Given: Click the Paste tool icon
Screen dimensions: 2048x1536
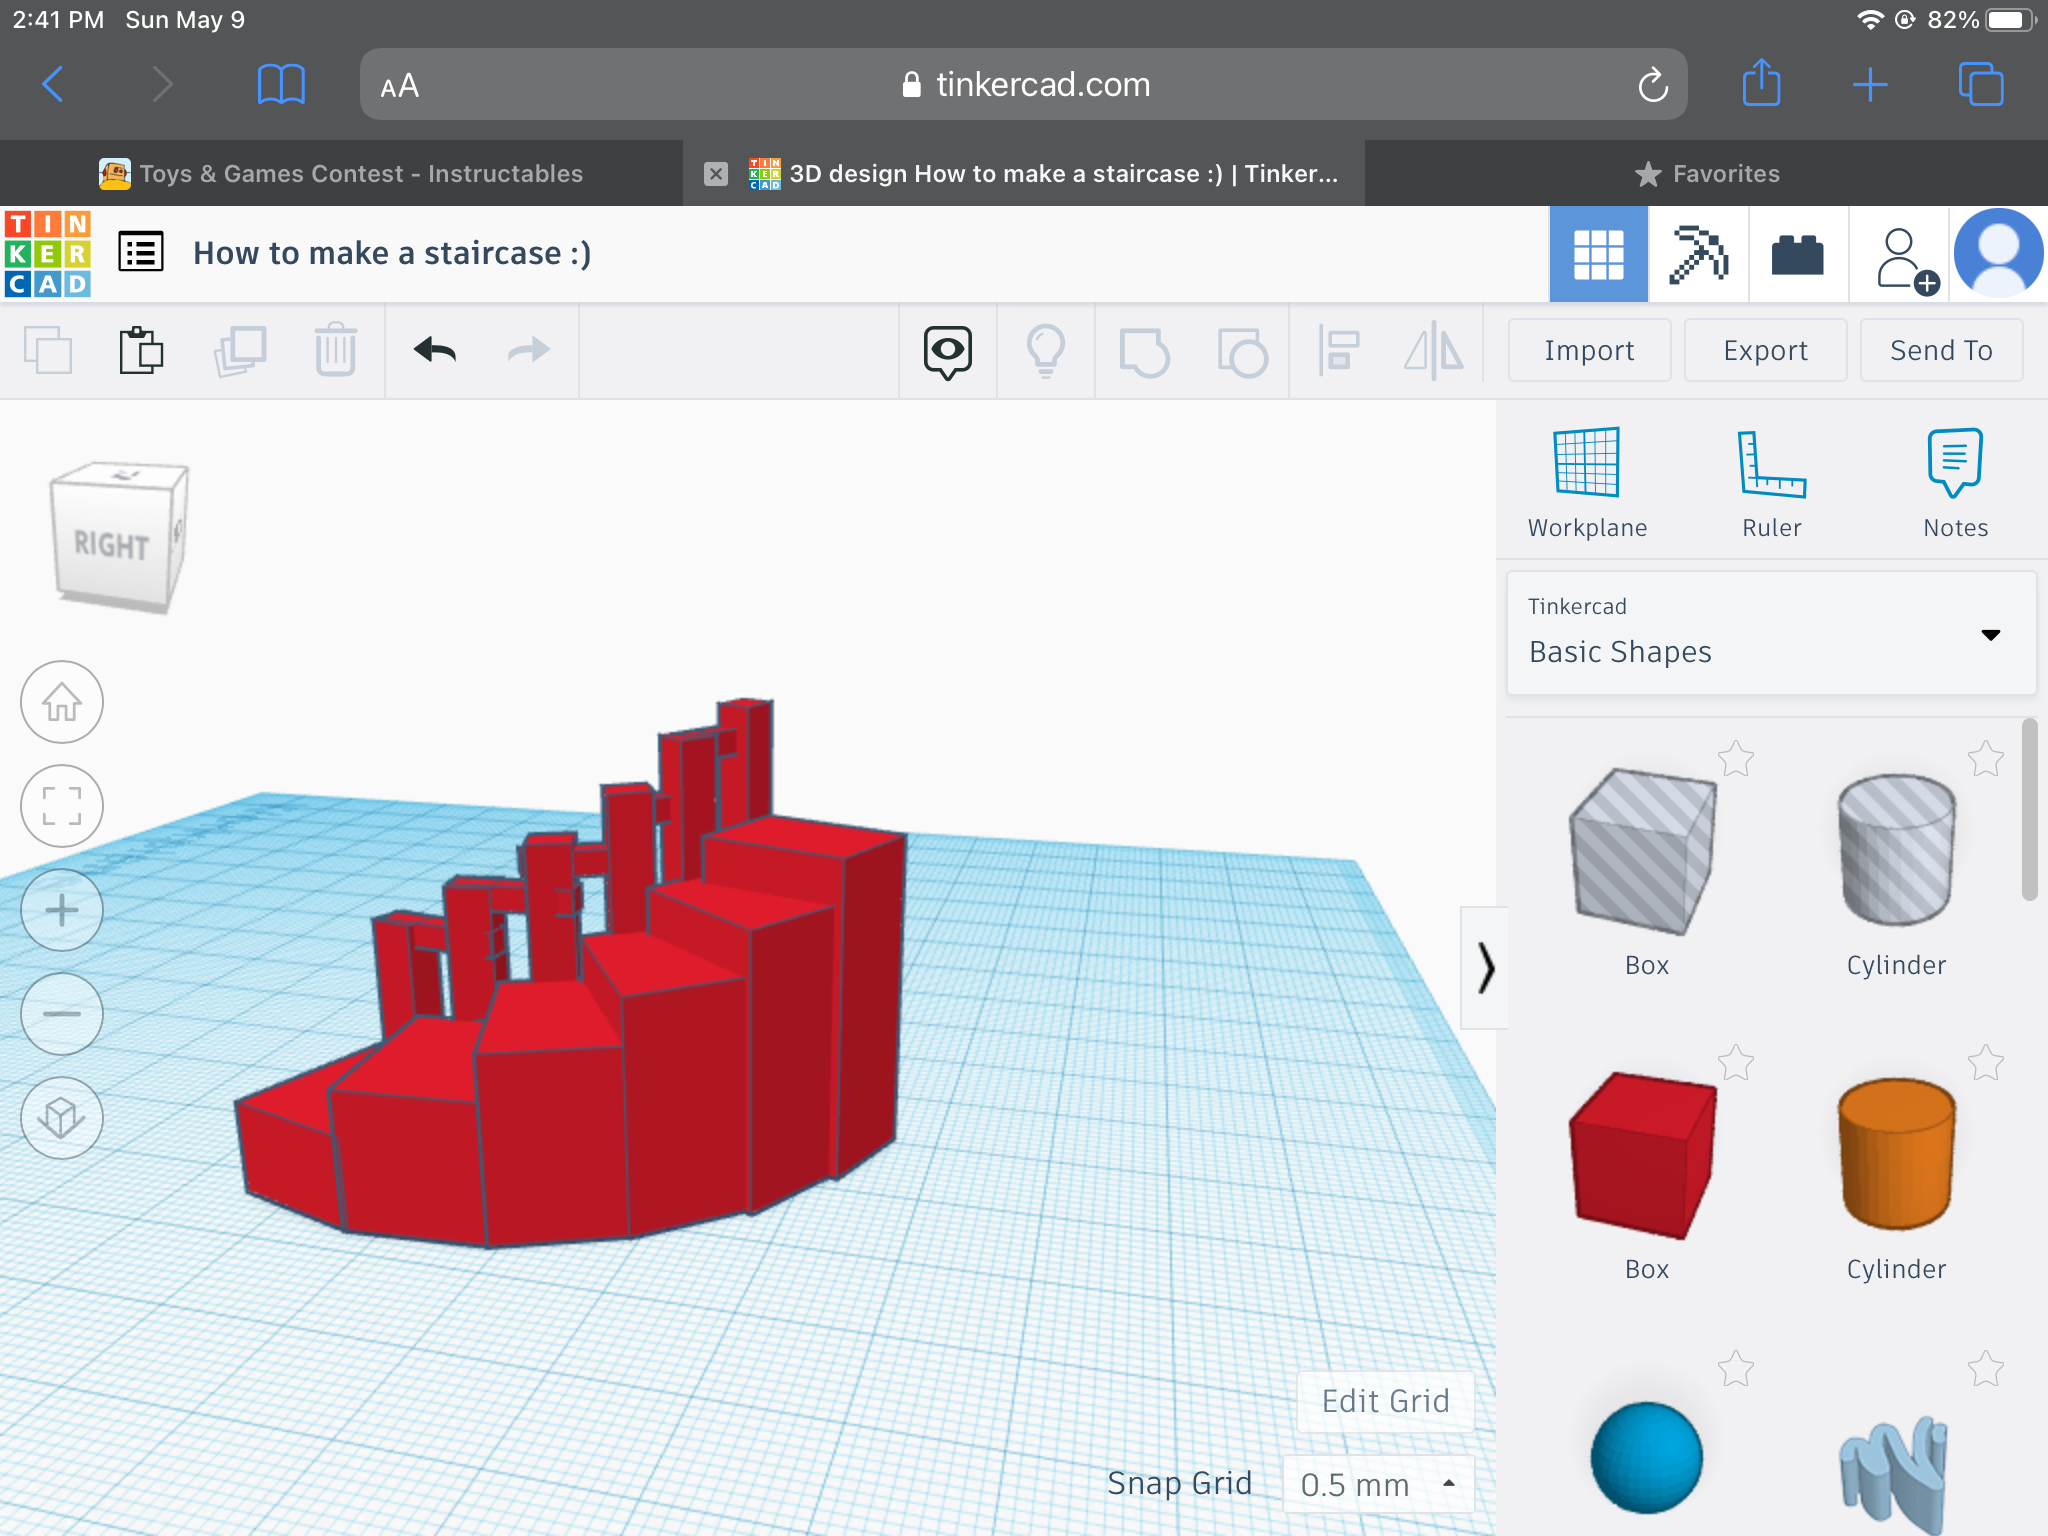Looking at the screenshot, I should [x=141, y=350].
